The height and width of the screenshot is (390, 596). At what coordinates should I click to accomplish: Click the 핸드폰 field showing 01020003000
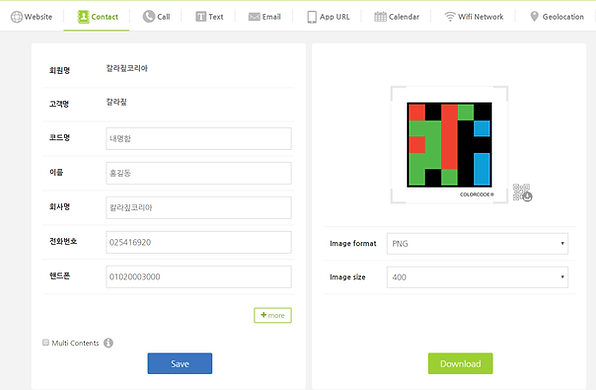click(199, 277)
